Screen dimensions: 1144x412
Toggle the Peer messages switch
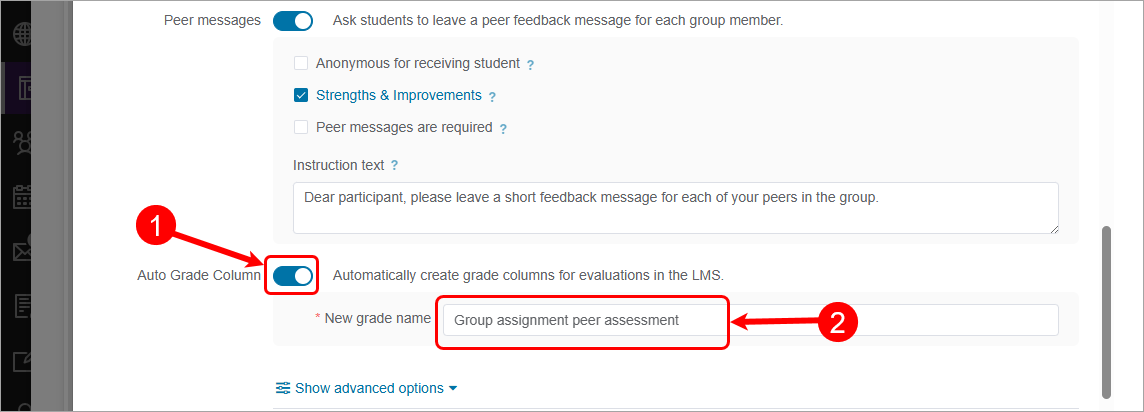tap(293, 21)
